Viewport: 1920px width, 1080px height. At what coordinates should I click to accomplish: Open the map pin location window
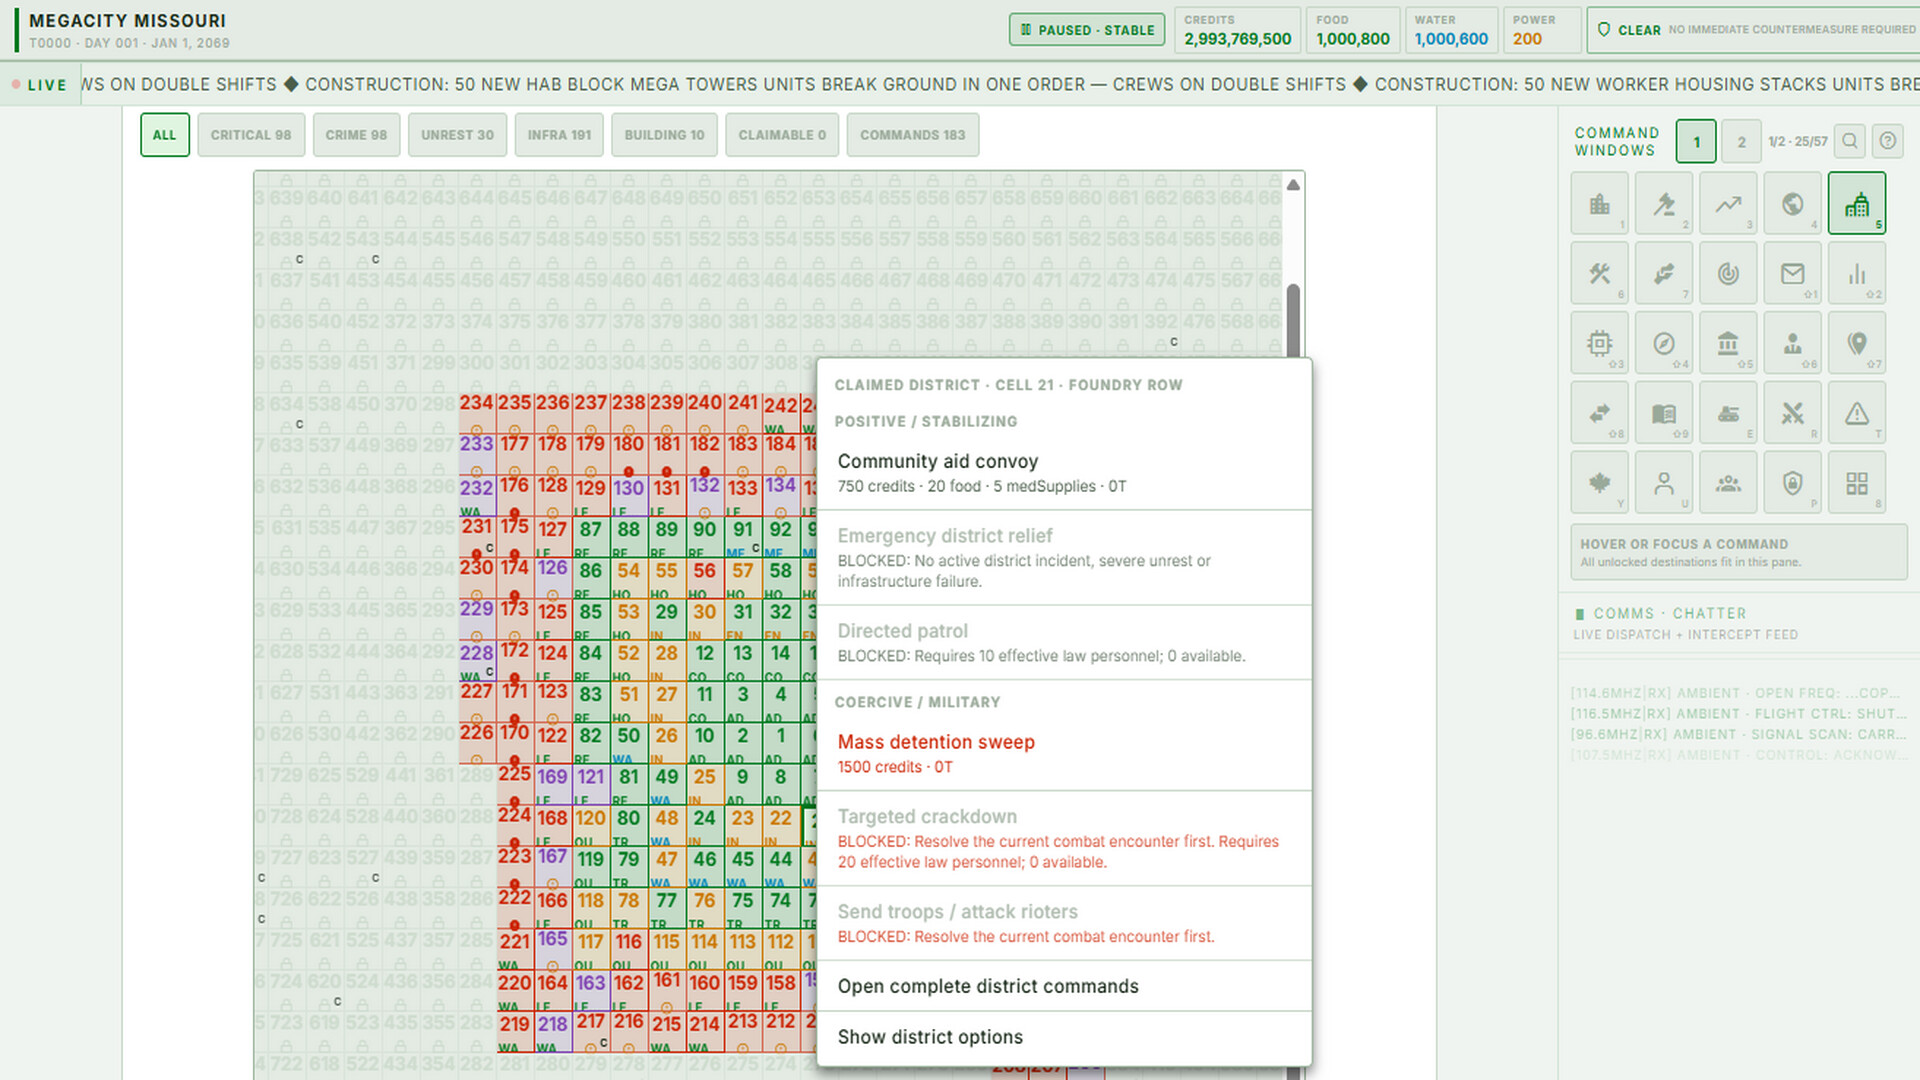coord(1857,343)
